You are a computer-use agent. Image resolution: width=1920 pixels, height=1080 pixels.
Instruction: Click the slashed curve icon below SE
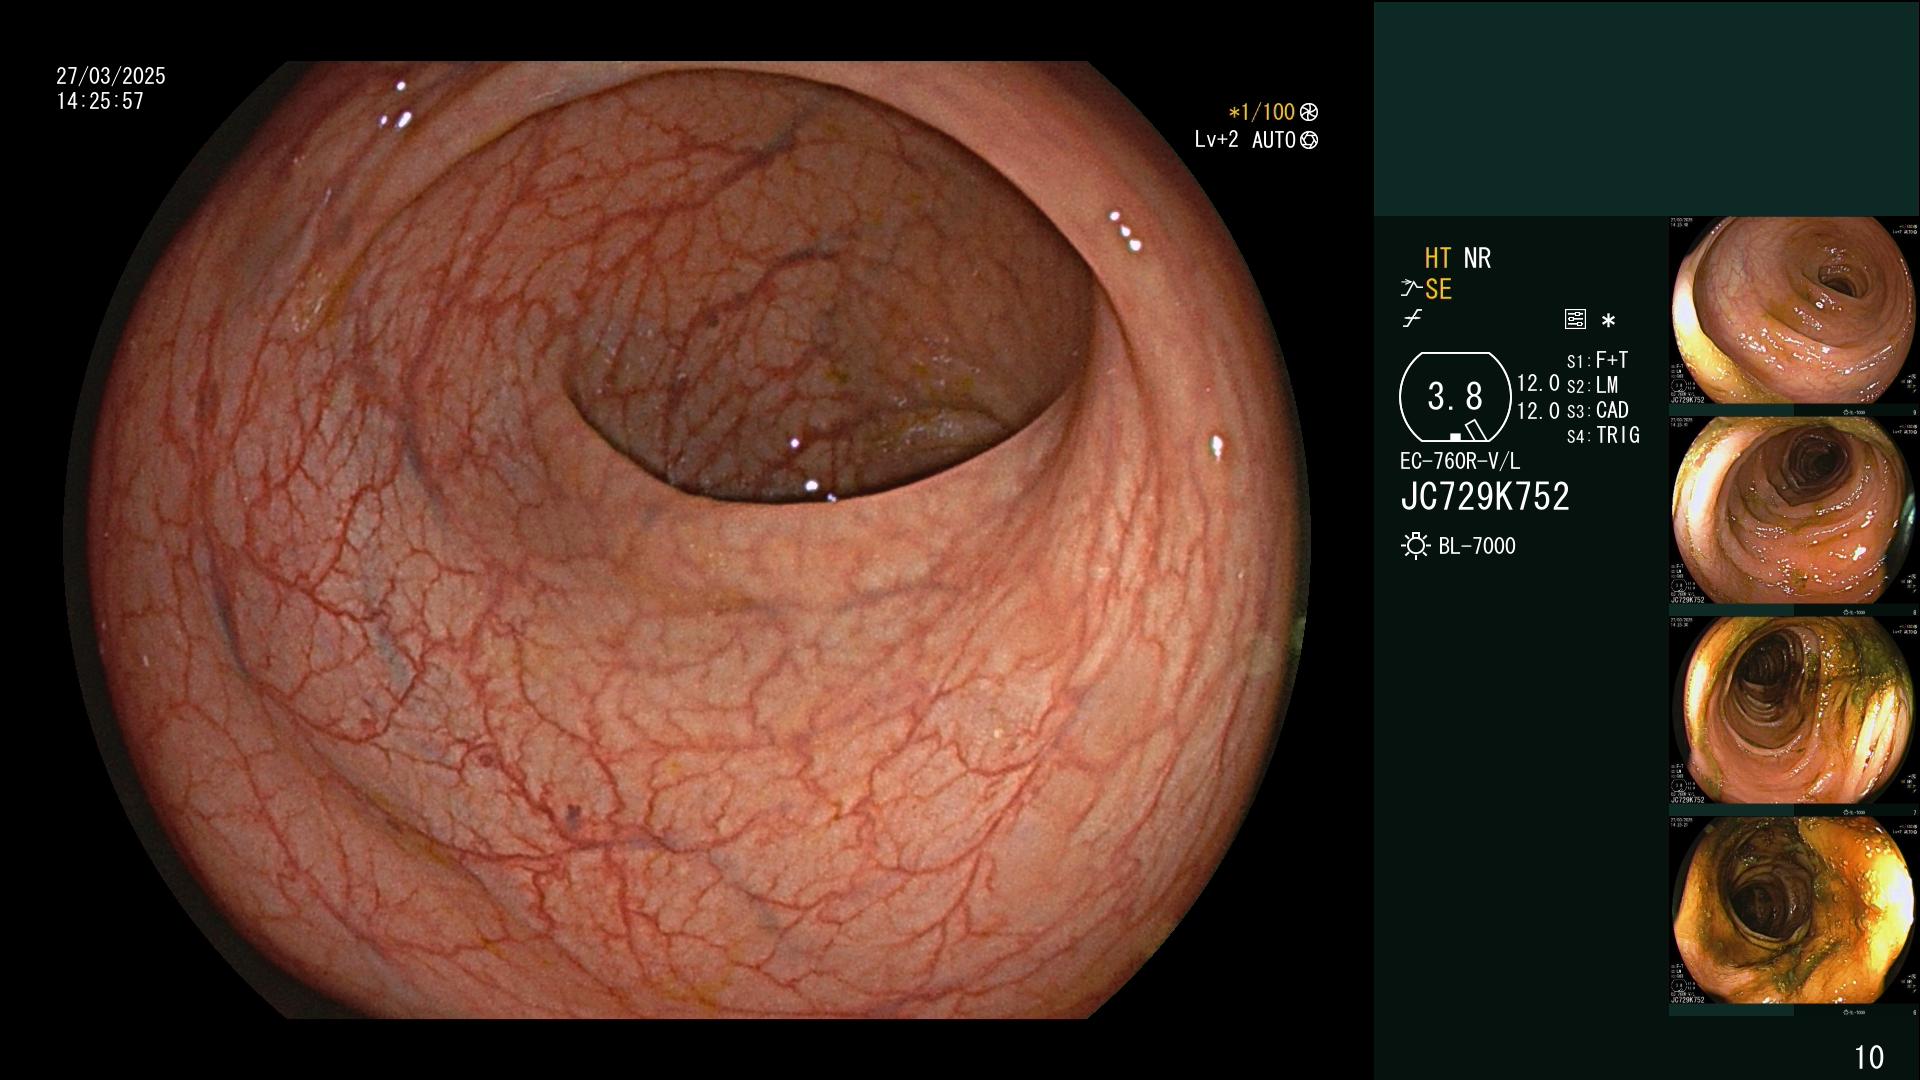coord(1412,320)
